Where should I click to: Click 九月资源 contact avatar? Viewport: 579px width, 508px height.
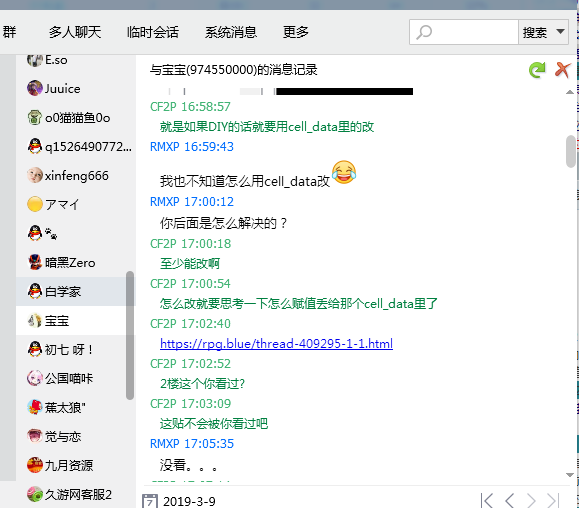click(35, 465)
